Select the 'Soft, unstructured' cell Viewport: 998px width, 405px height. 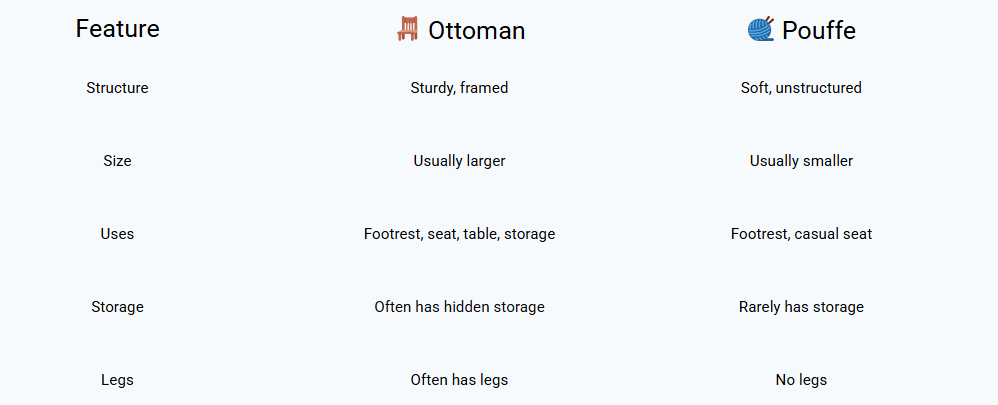point(801,88)
